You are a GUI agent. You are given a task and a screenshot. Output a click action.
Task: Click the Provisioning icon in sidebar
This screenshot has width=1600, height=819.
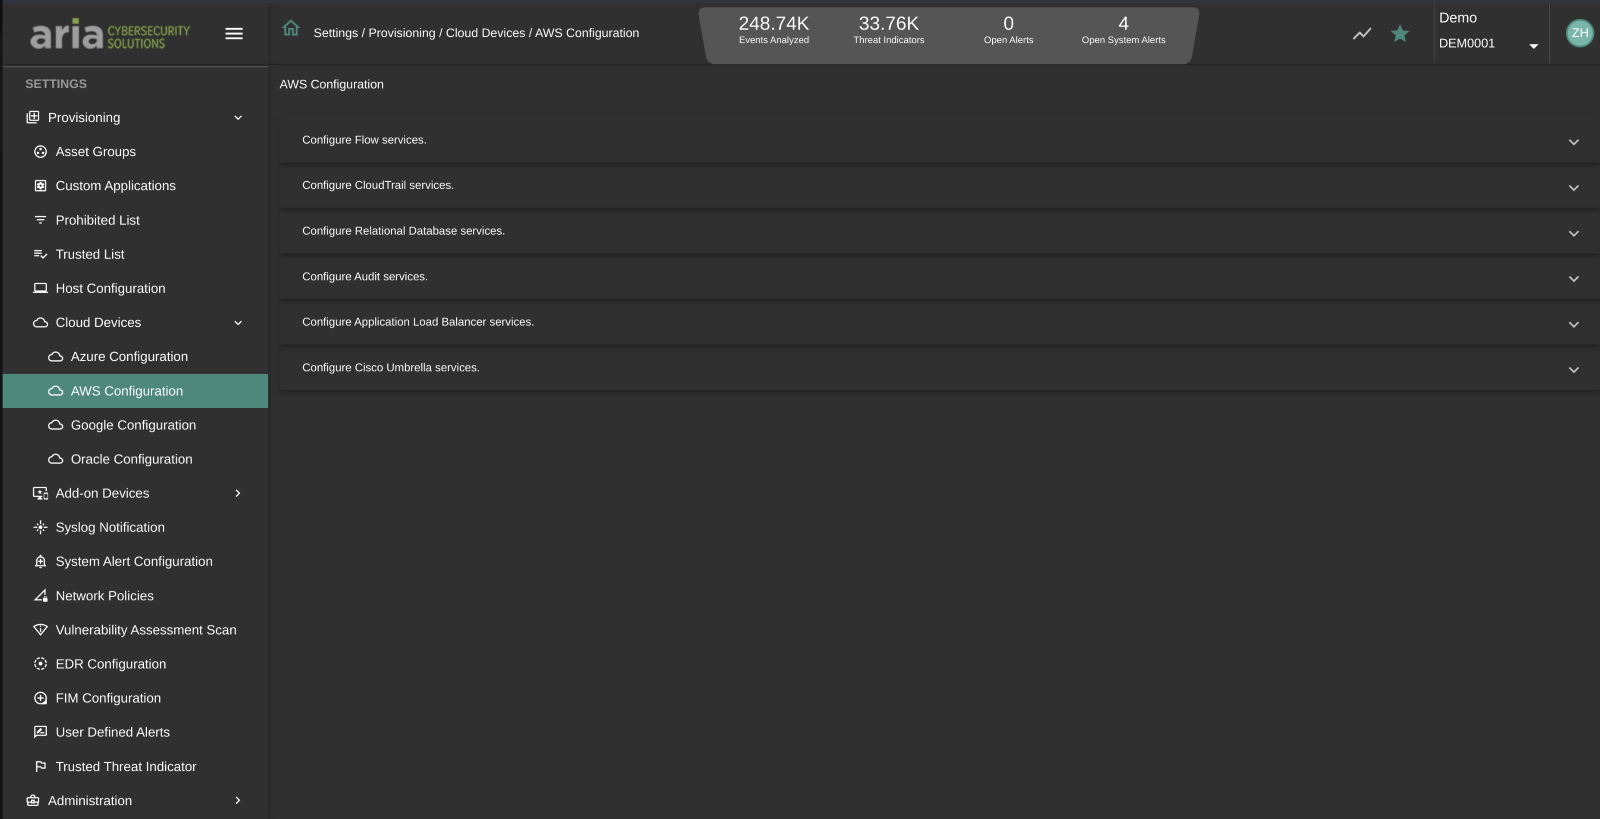[33, 117]
